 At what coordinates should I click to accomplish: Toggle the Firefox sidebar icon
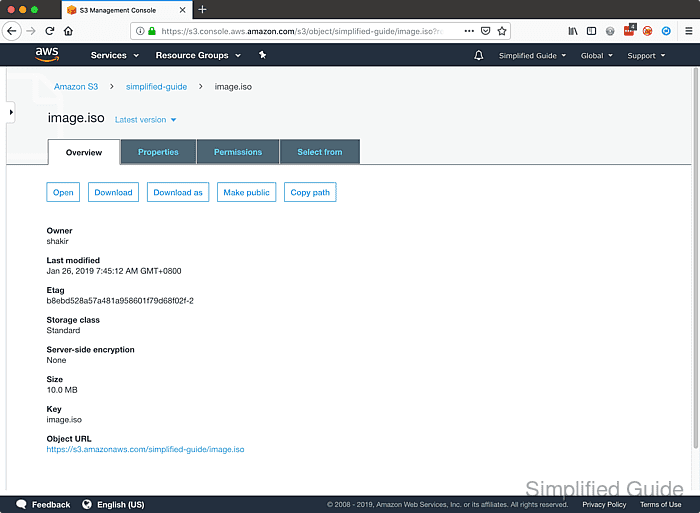pos(591,31)
